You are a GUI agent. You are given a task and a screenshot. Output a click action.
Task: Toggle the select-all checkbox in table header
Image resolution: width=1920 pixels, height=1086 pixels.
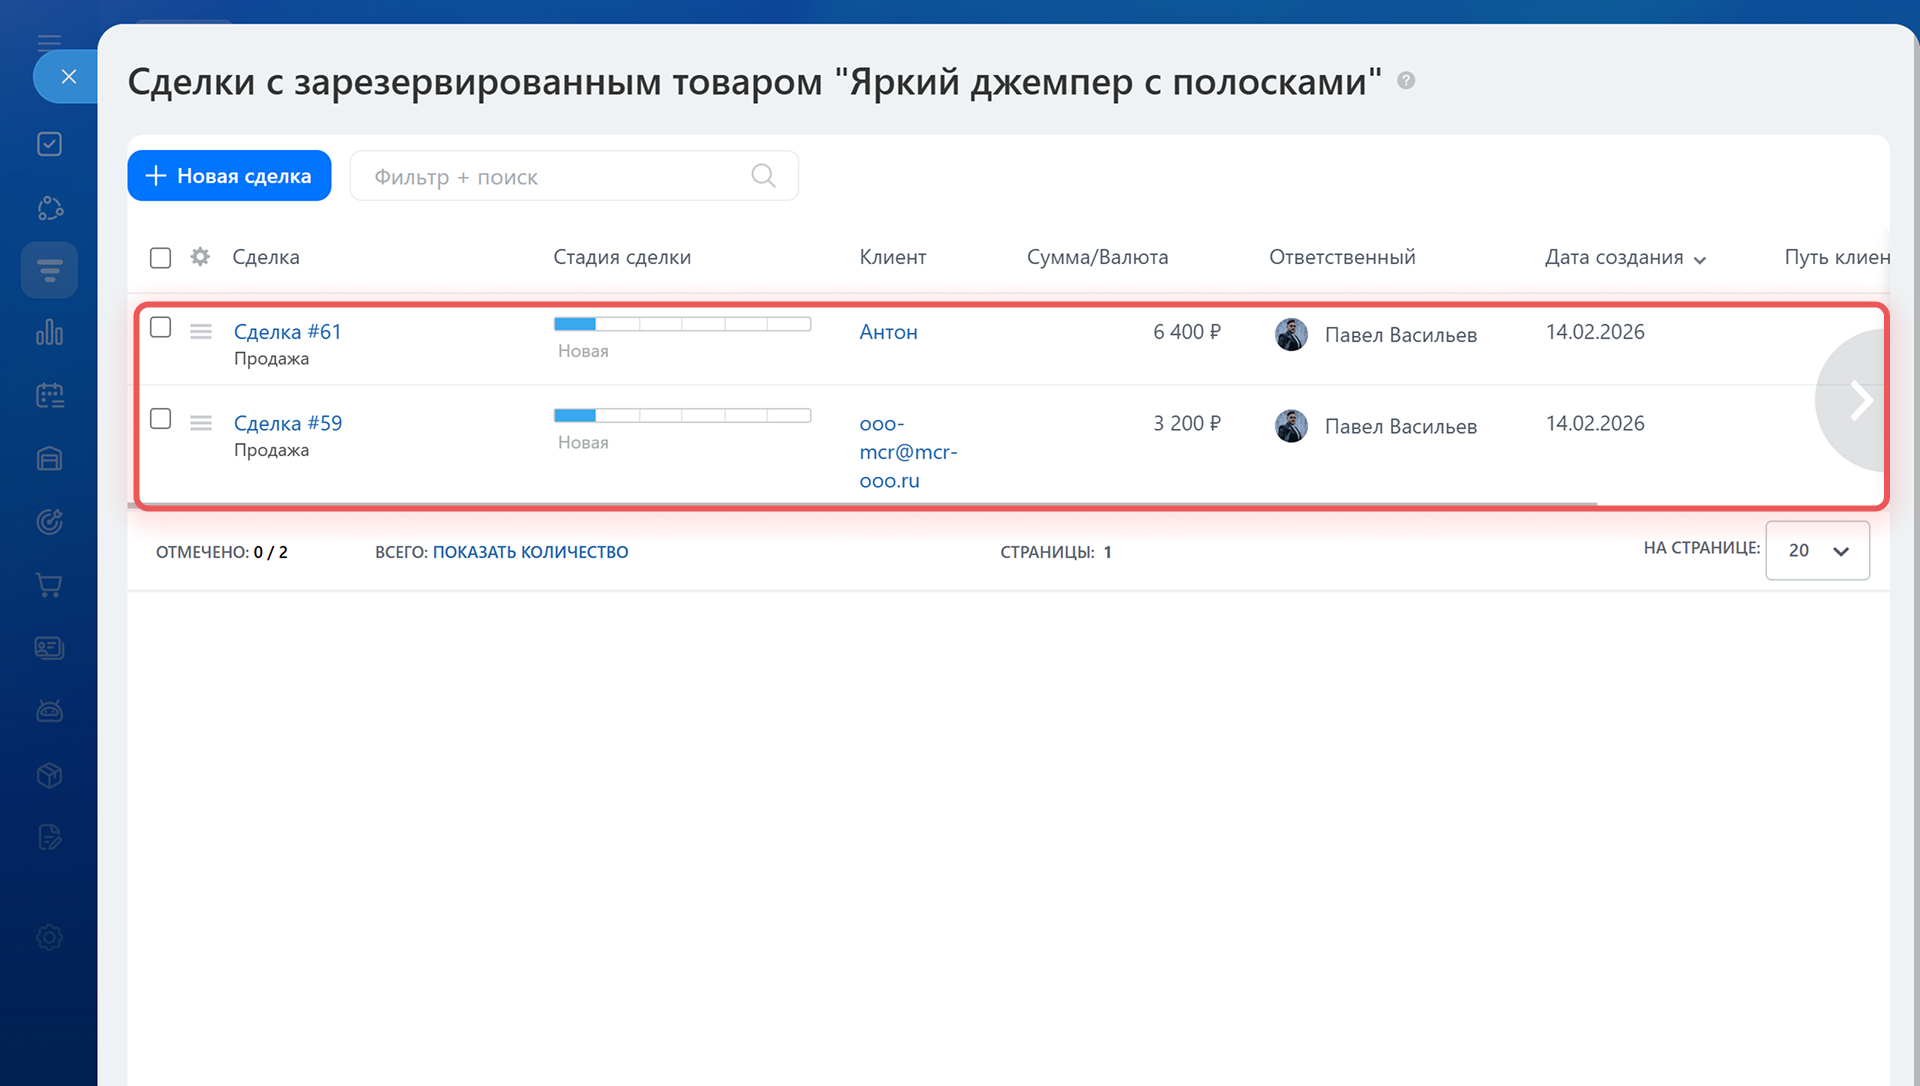tap(160, 258)
